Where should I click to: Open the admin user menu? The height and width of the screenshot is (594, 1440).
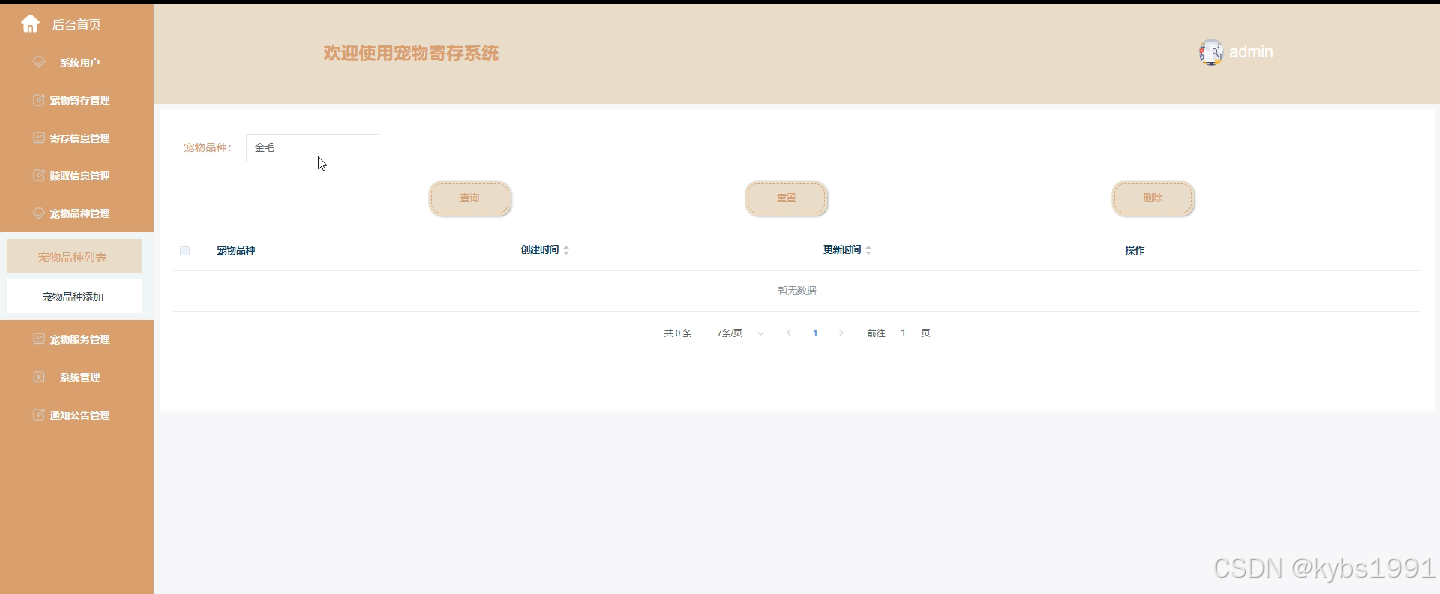[1236, 52]
